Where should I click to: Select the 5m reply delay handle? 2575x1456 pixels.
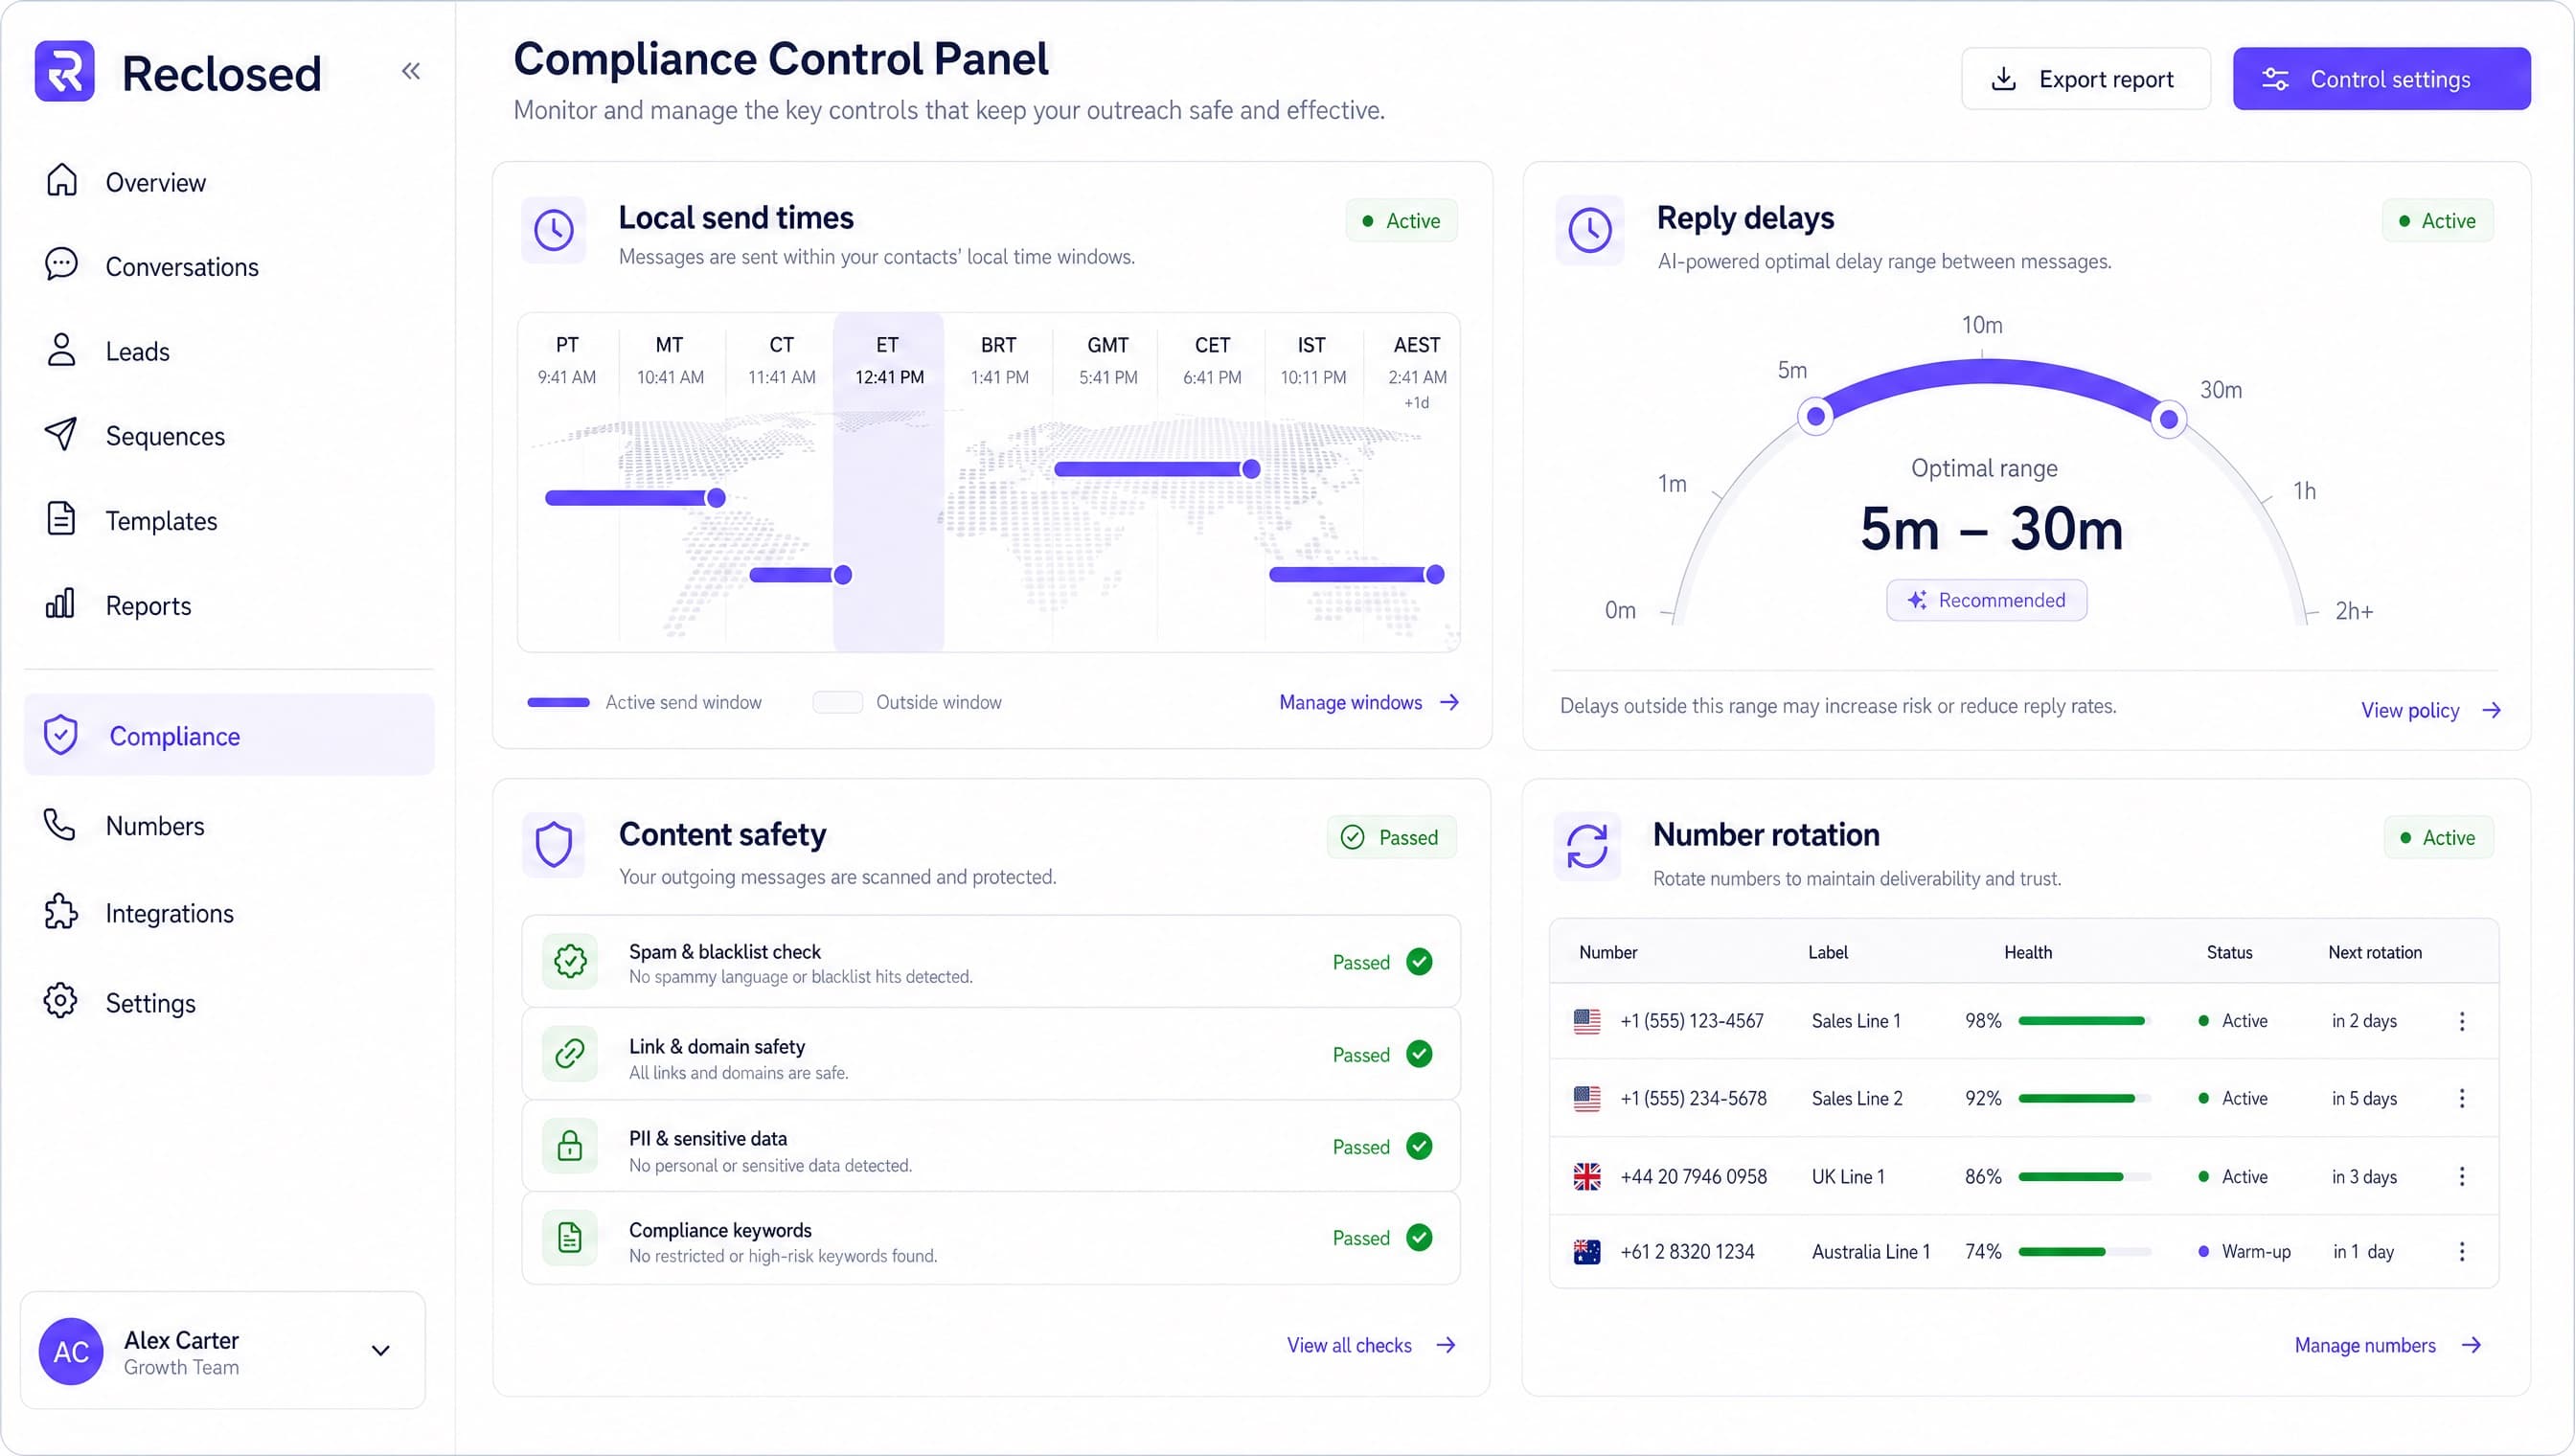click(1815, 417)
